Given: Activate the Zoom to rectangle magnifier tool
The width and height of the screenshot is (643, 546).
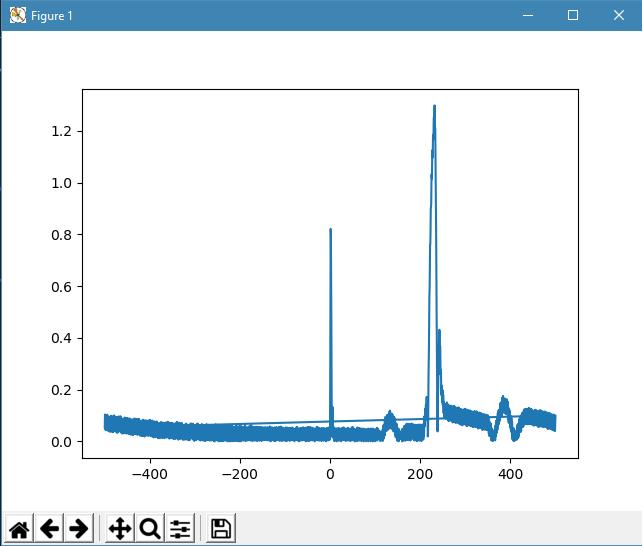Looking at the screenshot, I should [150, 528].
